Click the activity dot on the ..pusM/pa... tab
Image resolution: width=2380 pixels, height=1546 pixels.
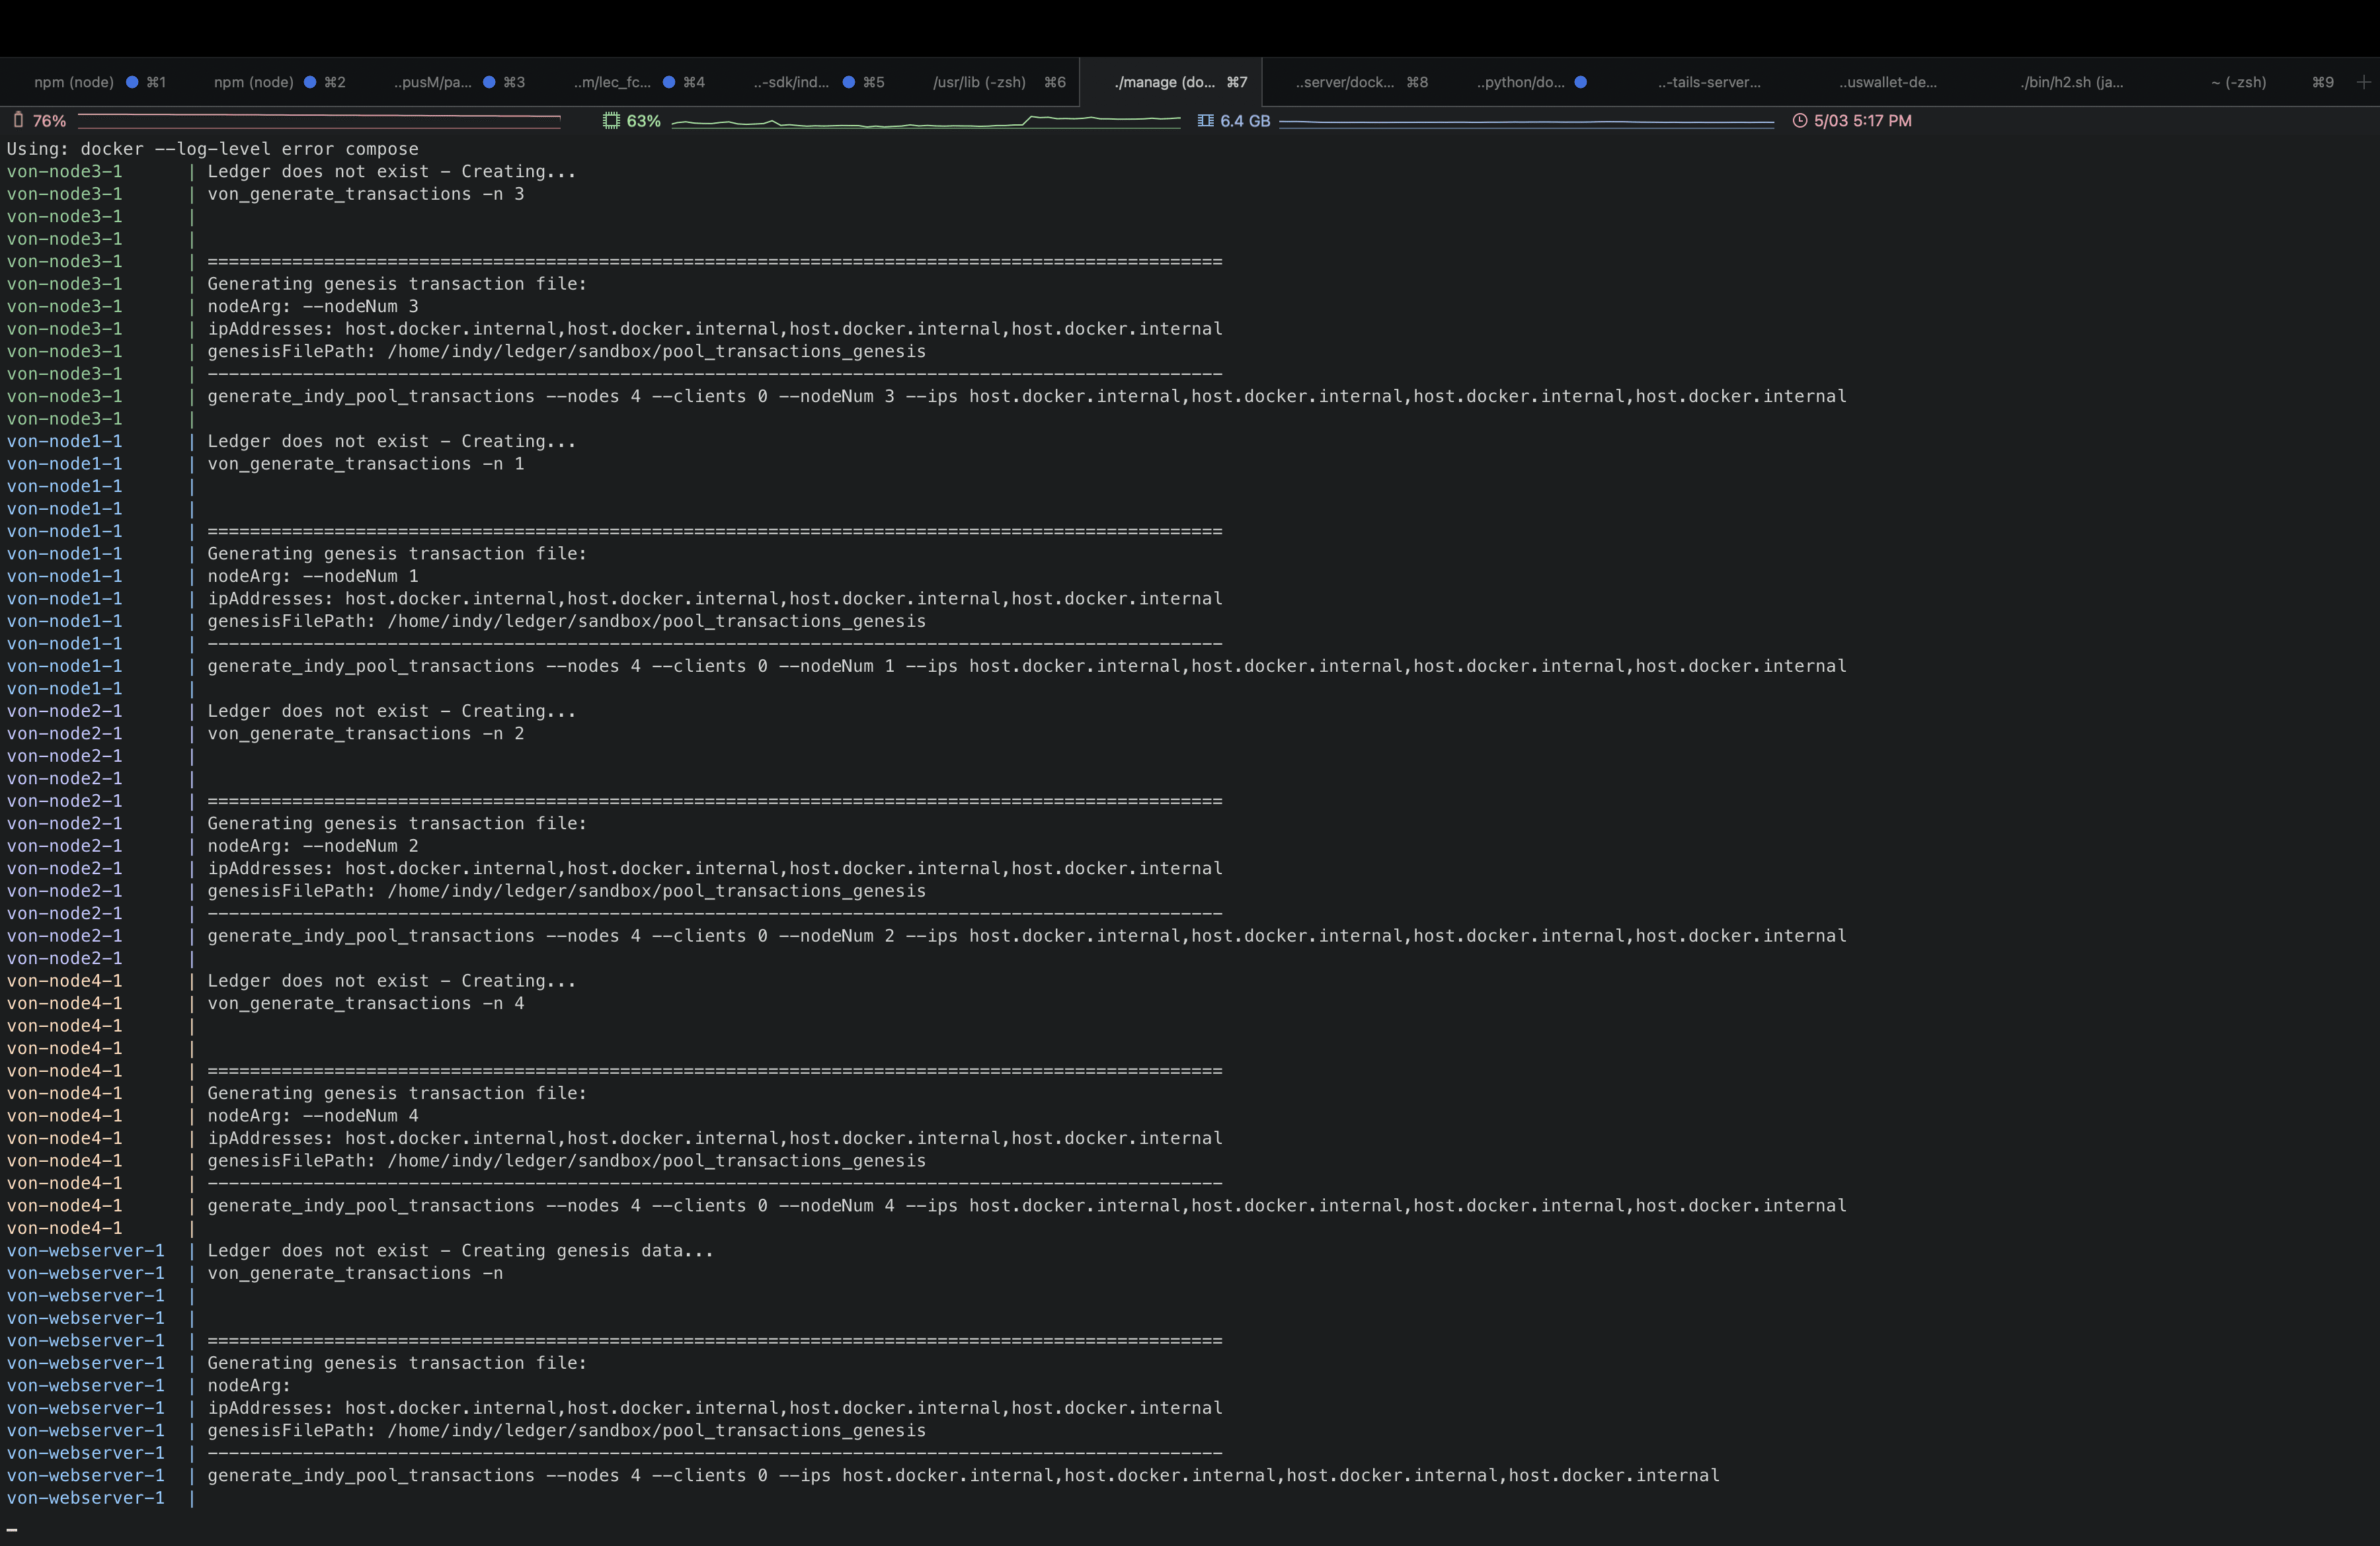tap(489, 82)
